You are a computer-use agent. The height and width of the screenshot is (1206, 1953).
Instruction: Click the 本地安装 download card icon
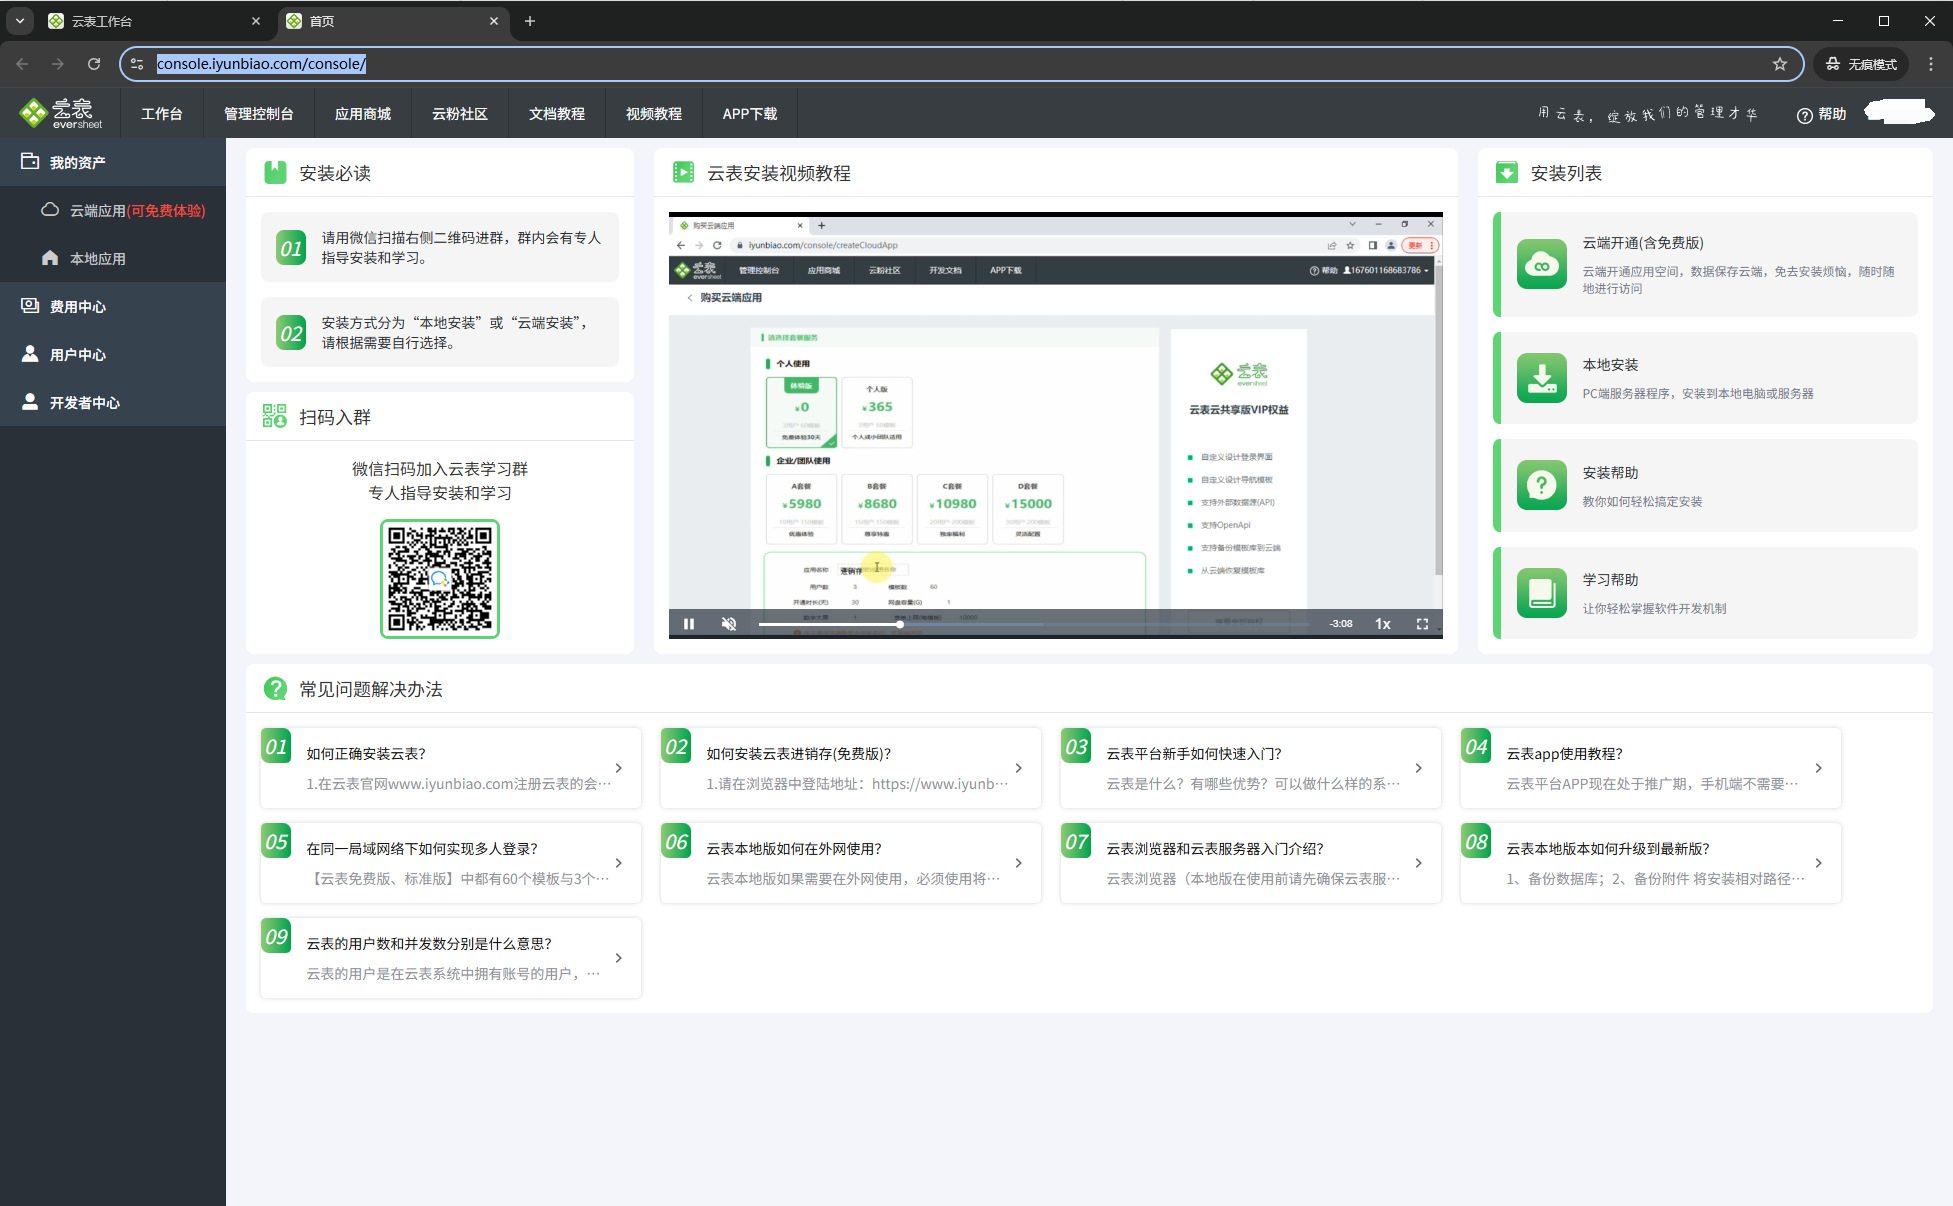(x=1542, y=378)
